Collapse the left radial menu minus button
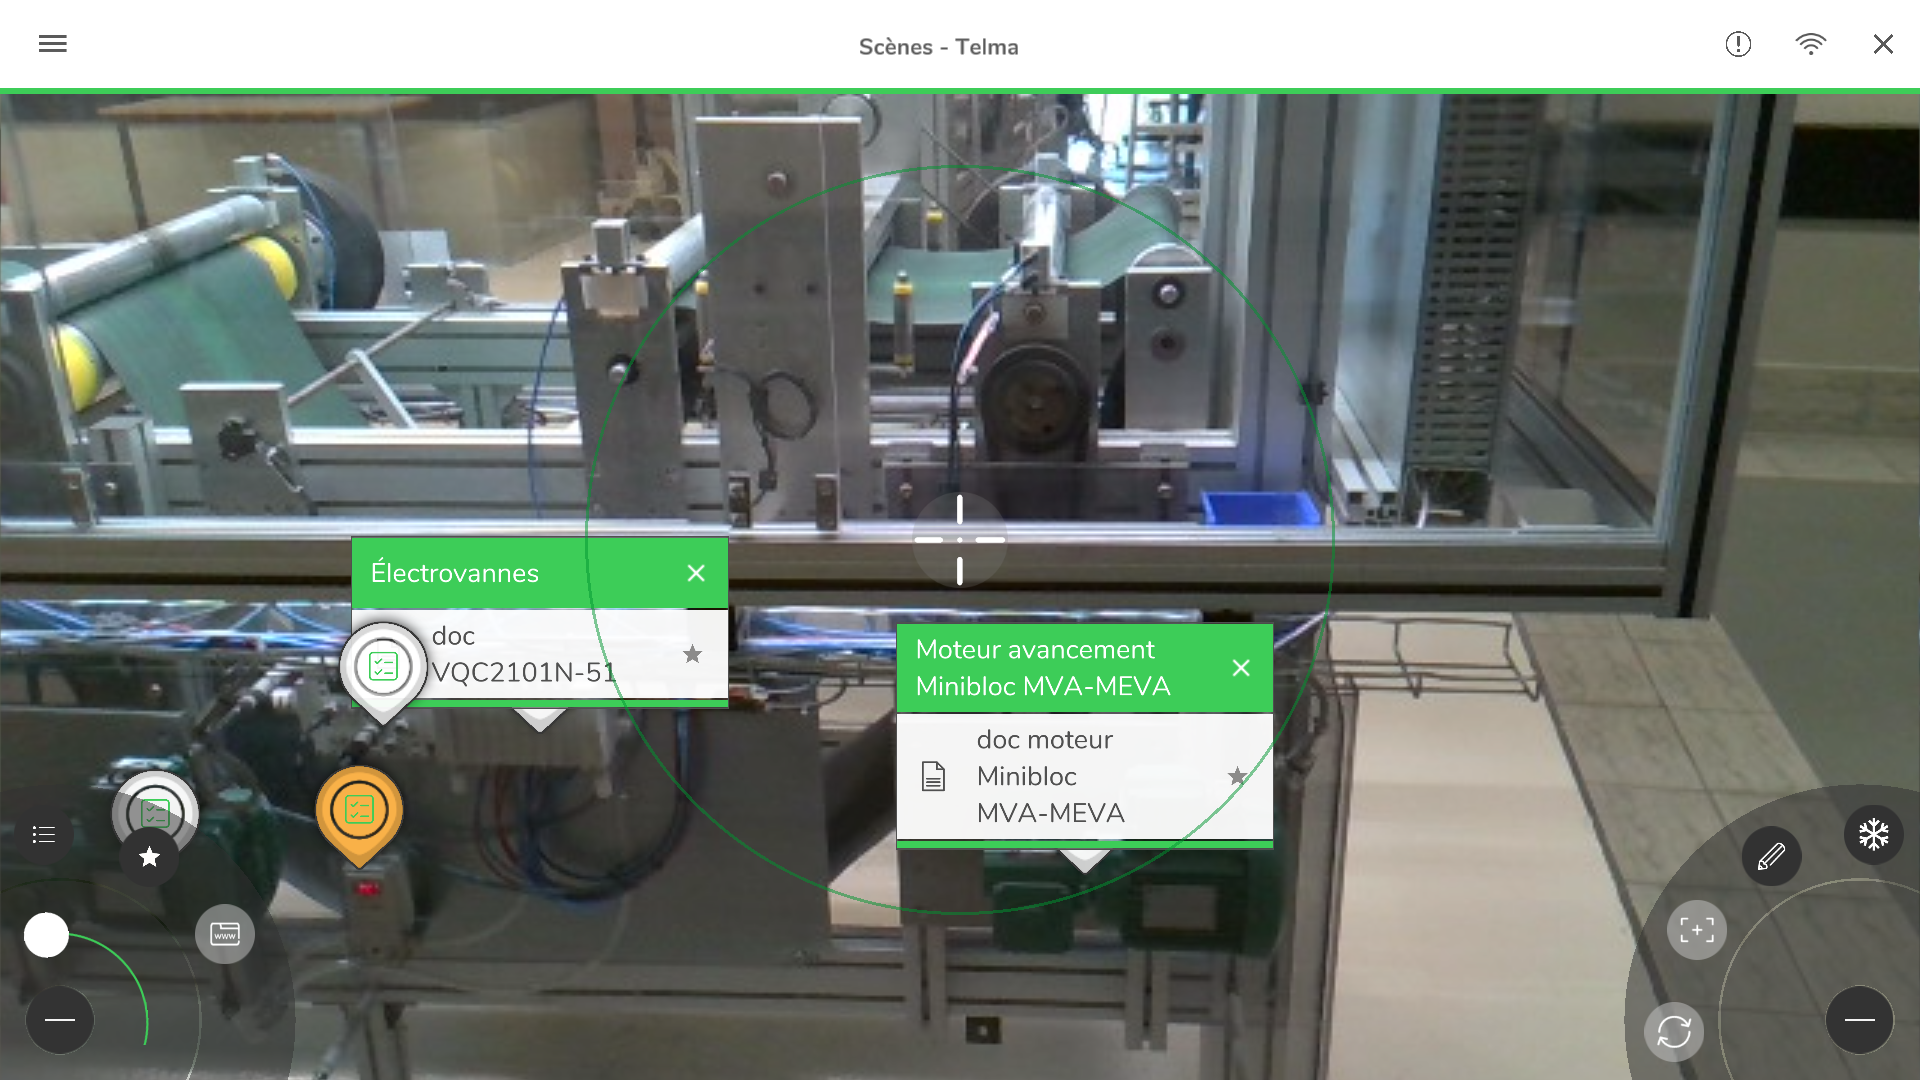 click(60, 1019)
